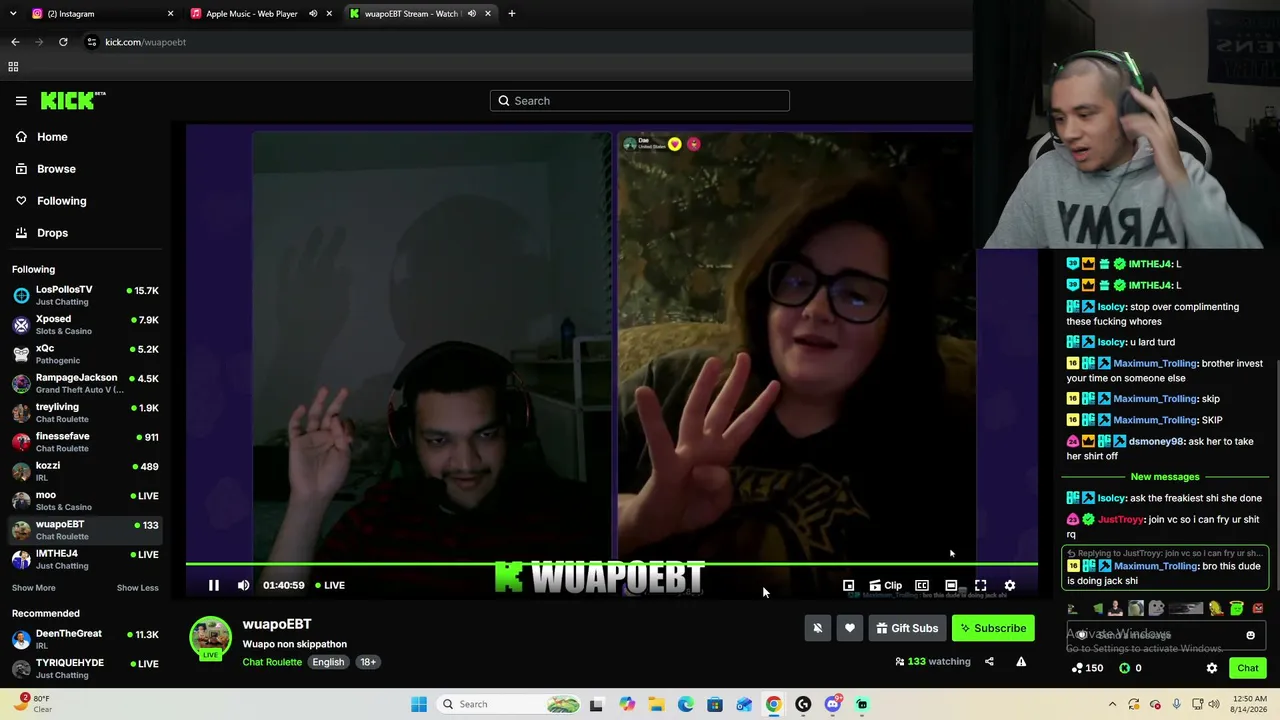The image size is (1280, 720).
Task: Expand Following list with Show More
Action: click(x=34, y=588)
